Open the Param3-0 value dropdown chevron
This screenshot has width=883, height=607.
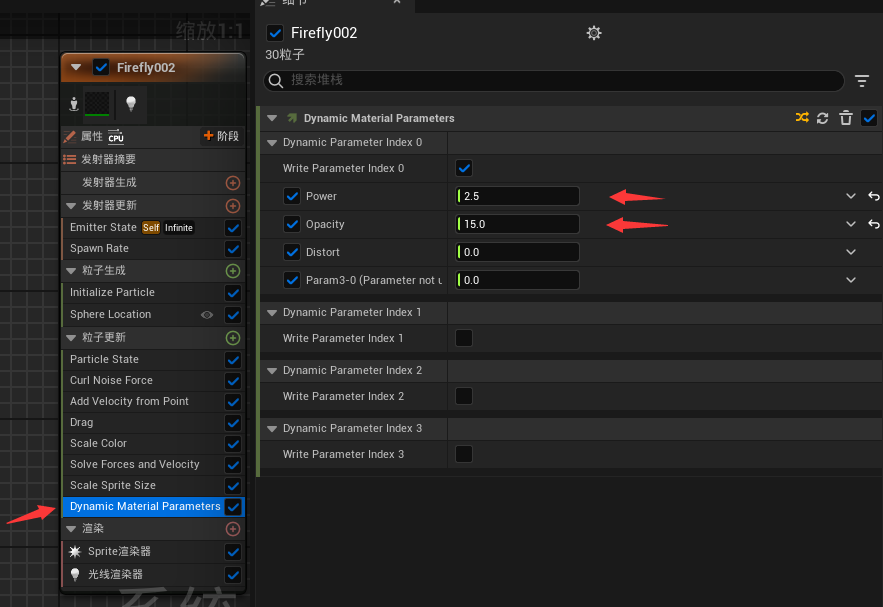(851, 280)
